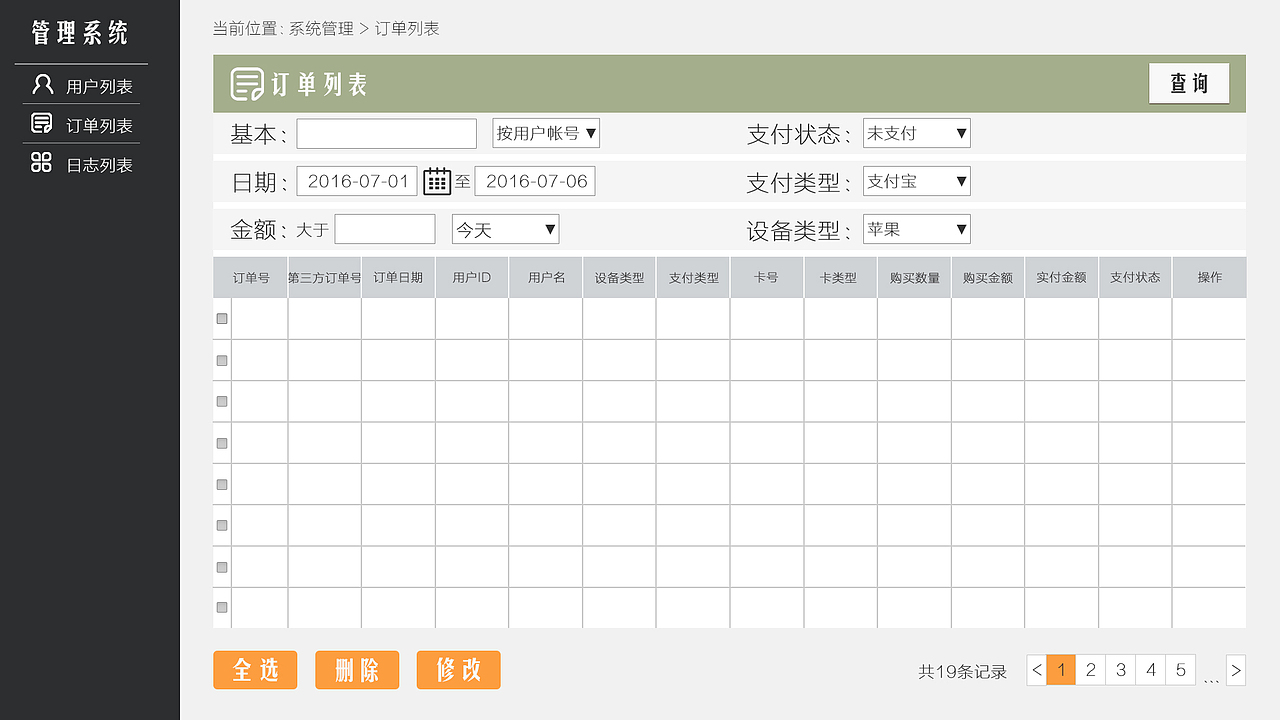The image size is (1280, 720).
Task: Click the document icon beside 订单列表 in sidebar
Action: click(41, 124)
